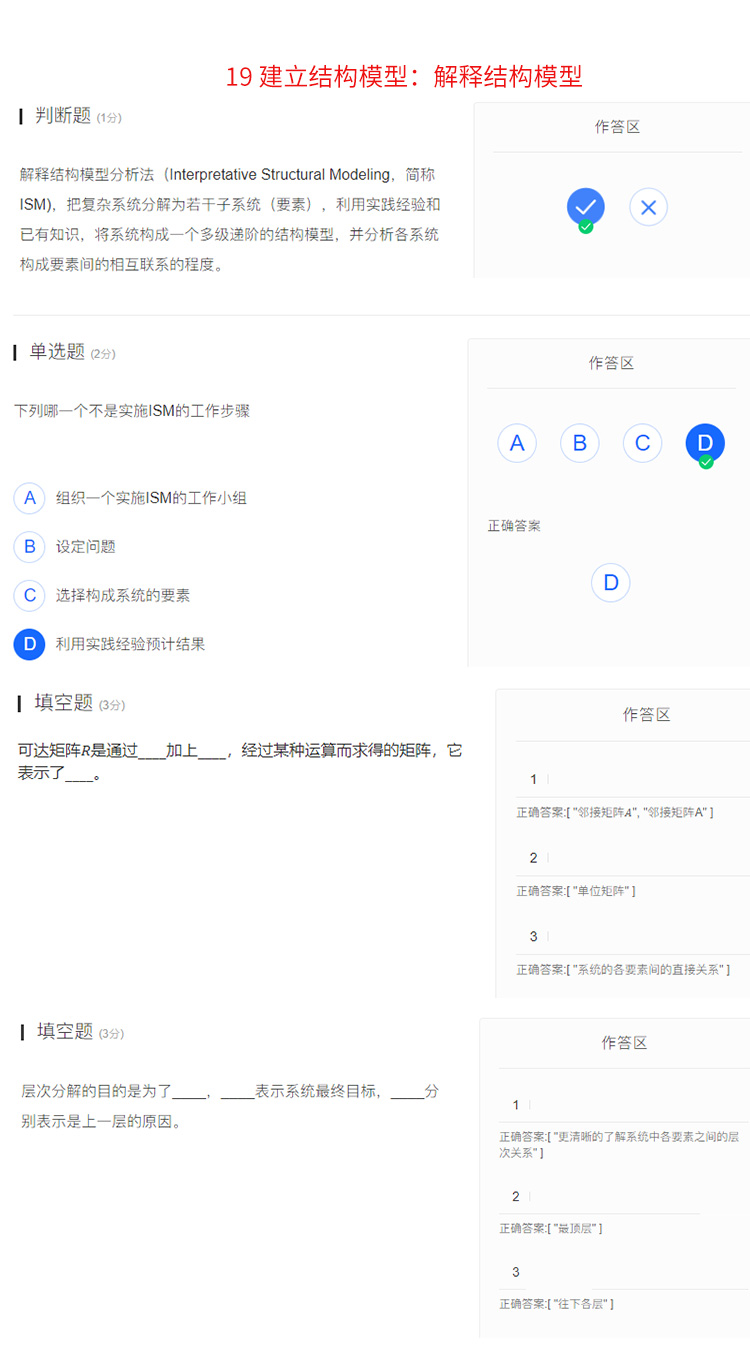Select the checkmark (true) answer button
The image size is (750, 1349).
[x=585, y=206]
